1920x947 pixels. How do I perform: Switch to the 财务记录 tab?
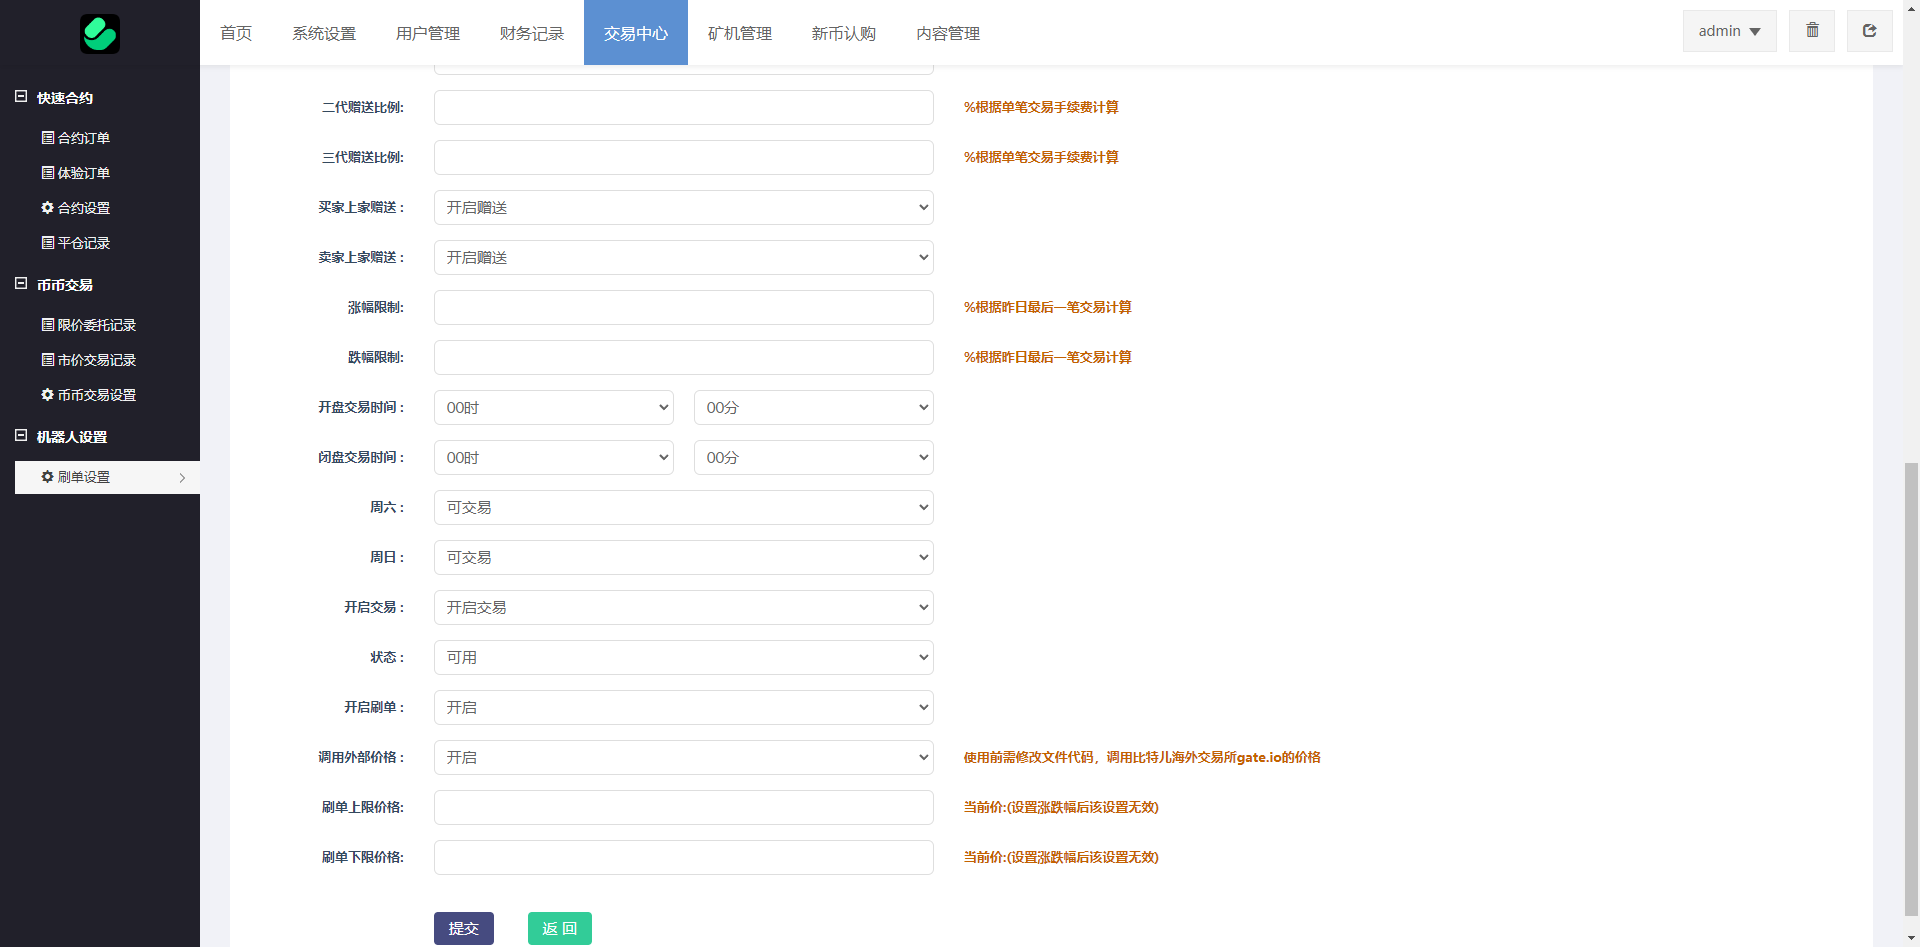click(x=531, y=33)
